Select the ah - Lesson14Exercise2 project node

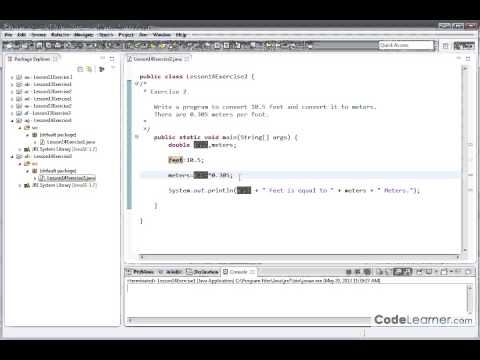[44, 156]
